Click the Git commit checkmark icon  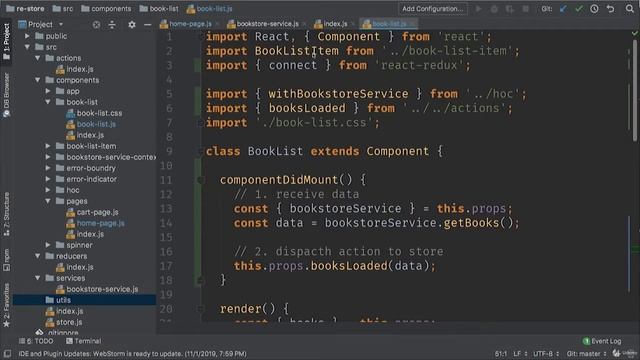coord(579,9)
